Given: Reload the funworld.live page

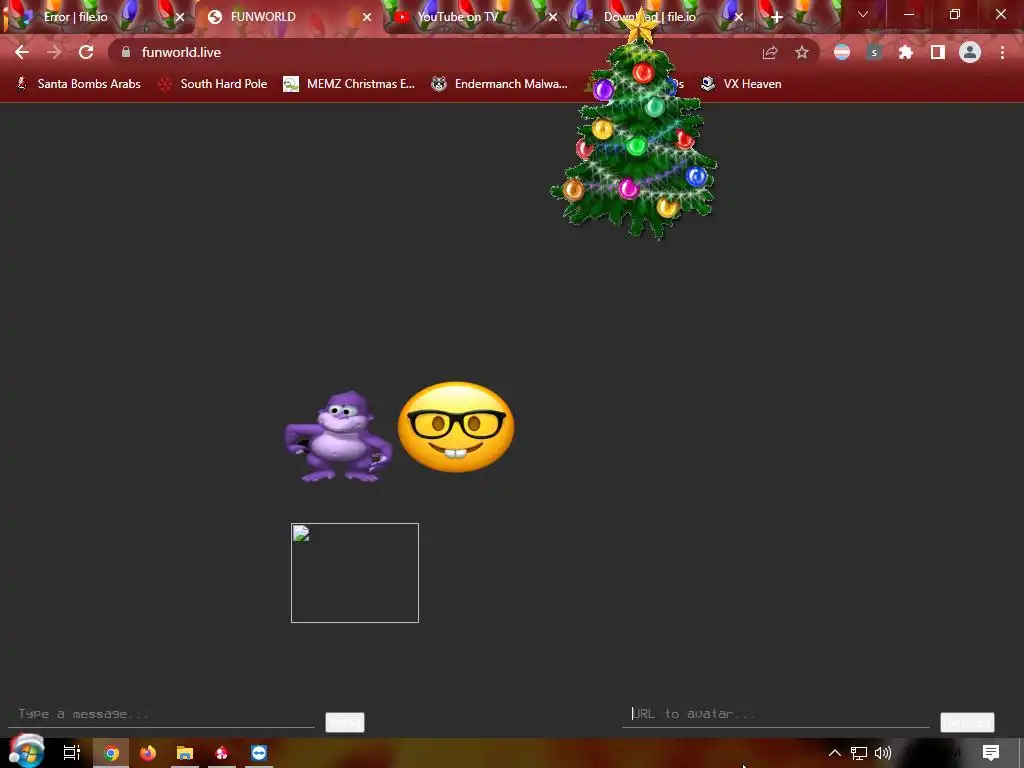Looking at the screenshot, I should click(86, 52).
